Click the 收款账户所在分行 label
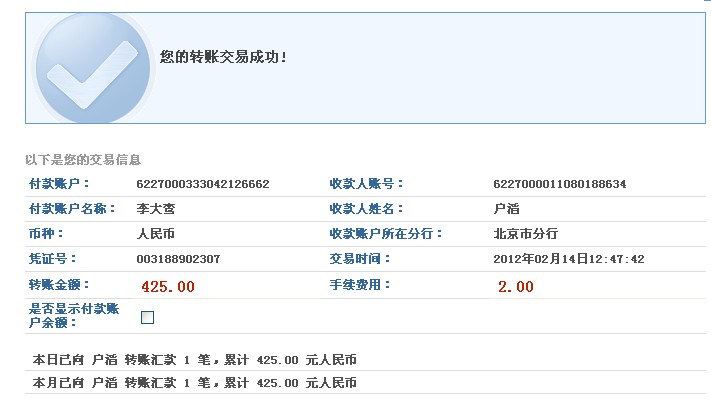The image size is (711, 412). pos(386,234)
